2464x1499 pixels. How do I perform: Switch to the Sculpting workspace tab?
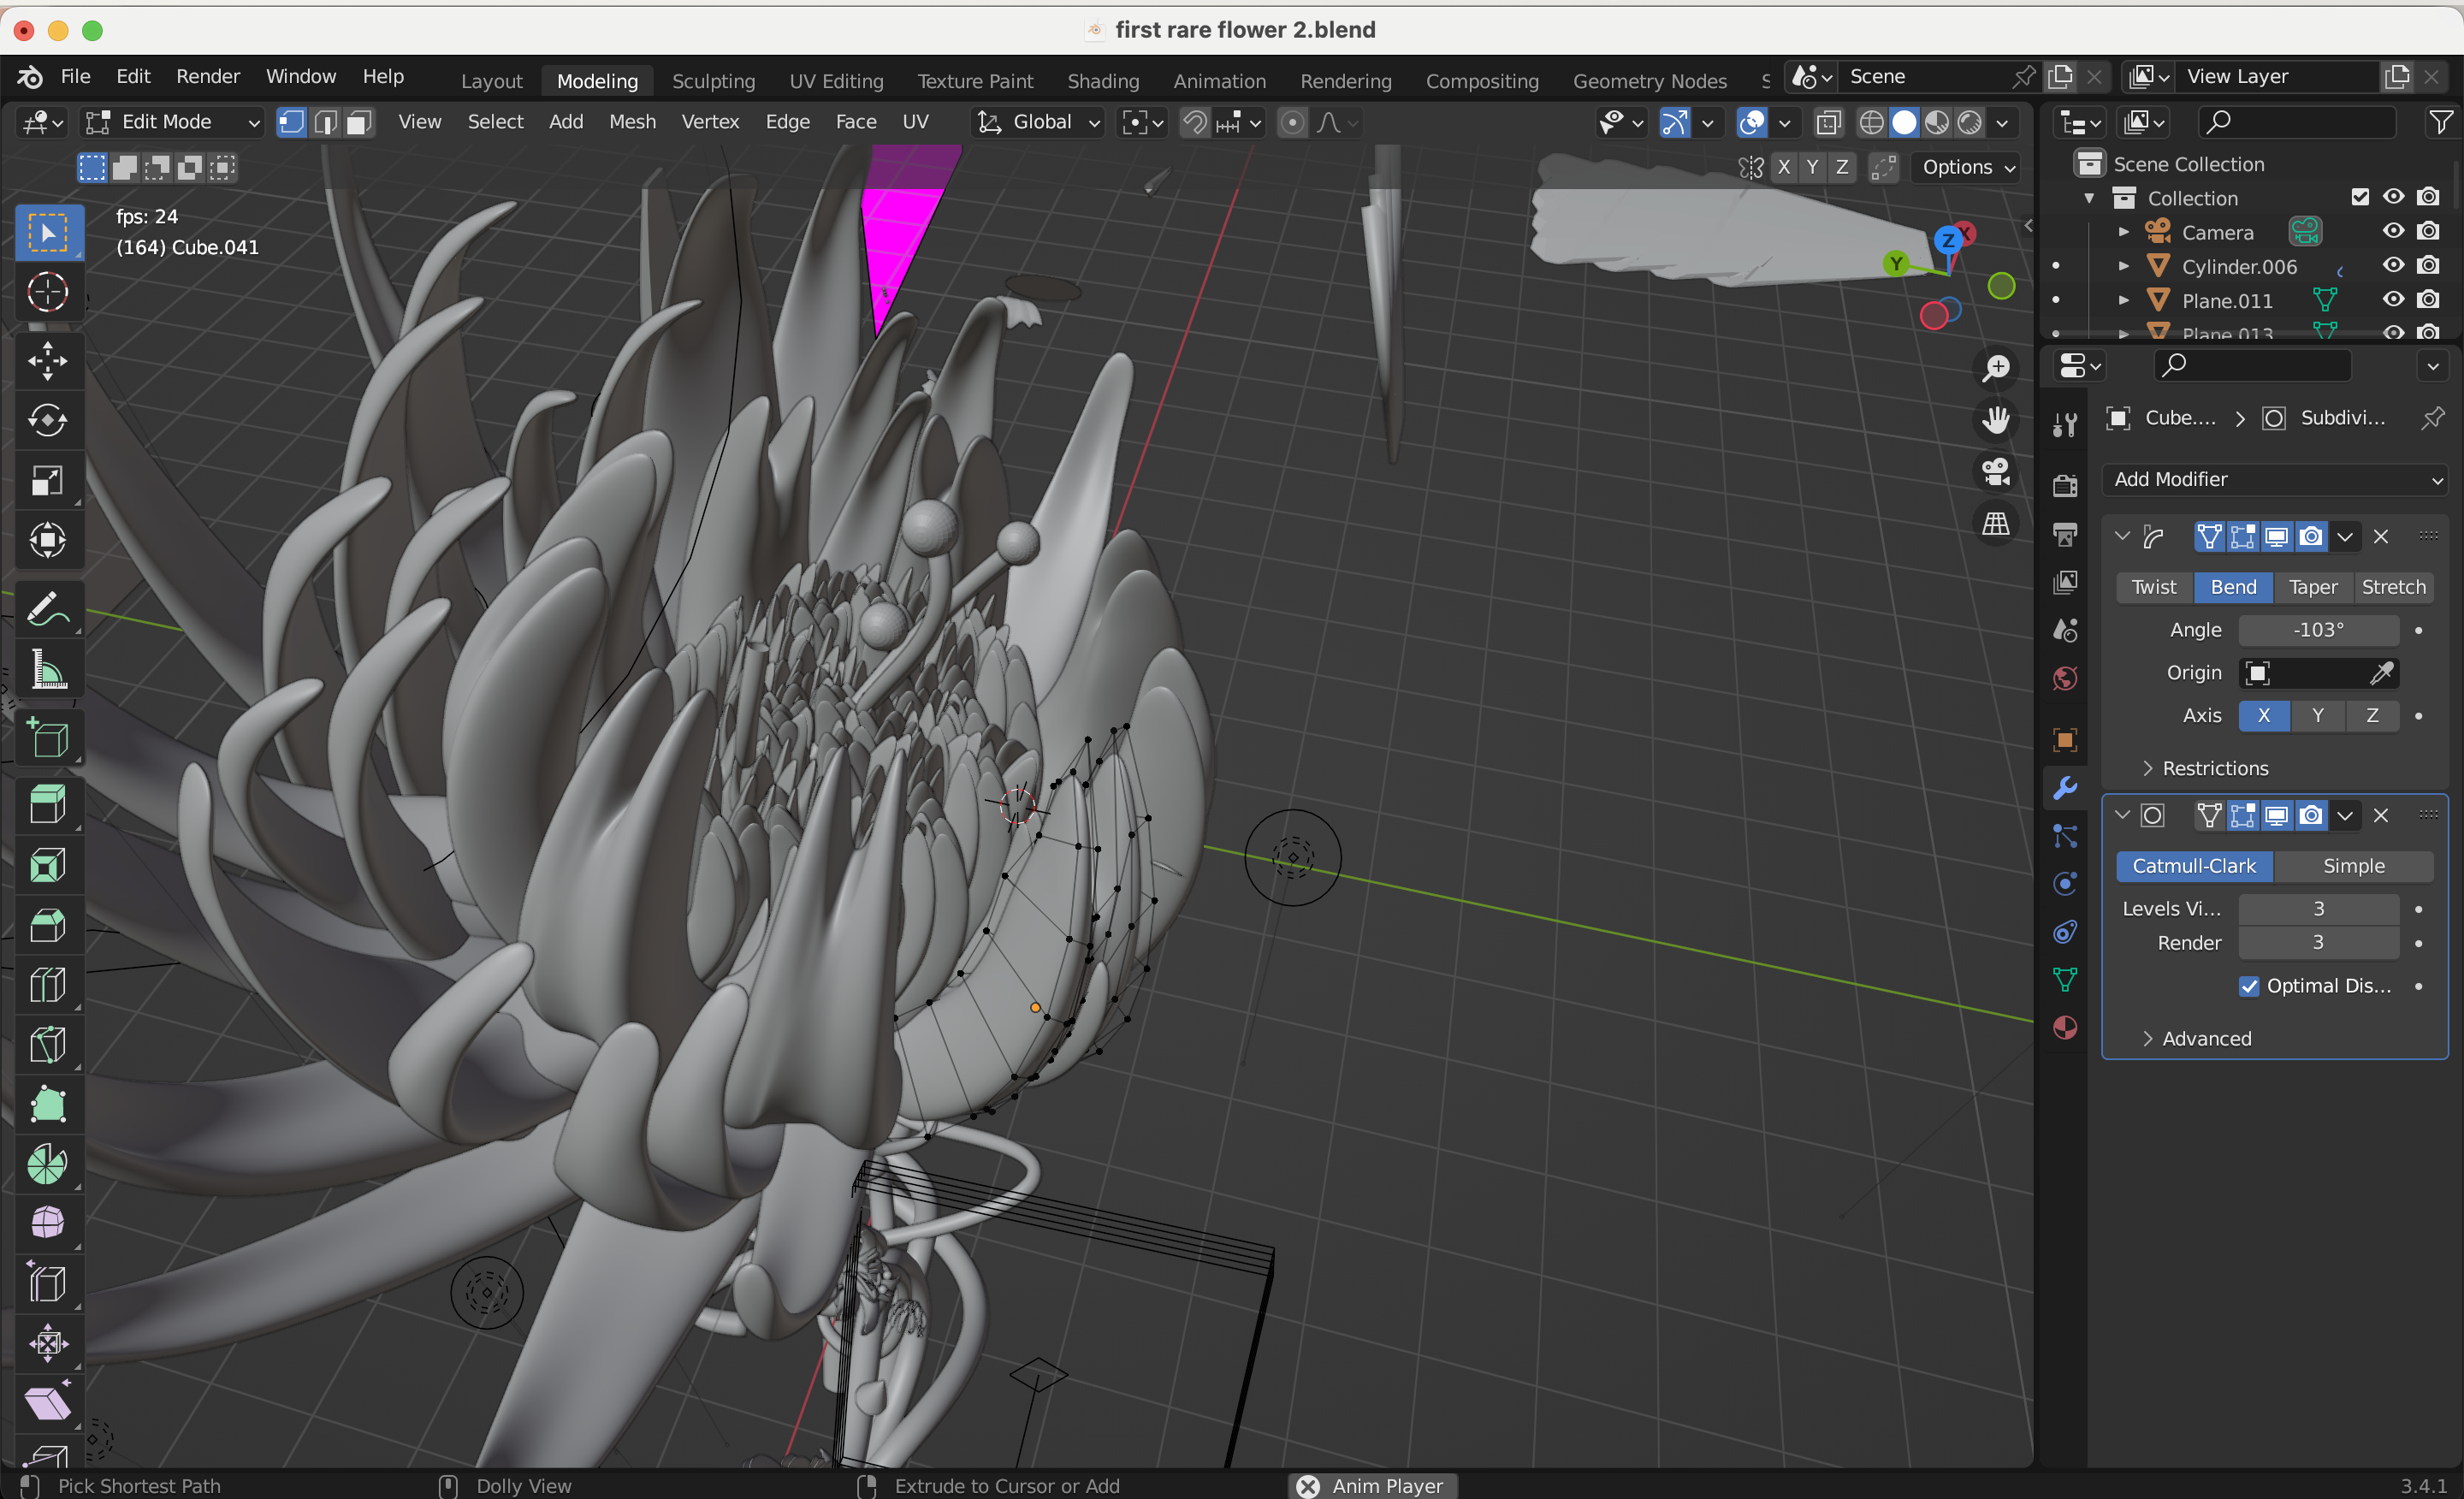click(713, 81)
